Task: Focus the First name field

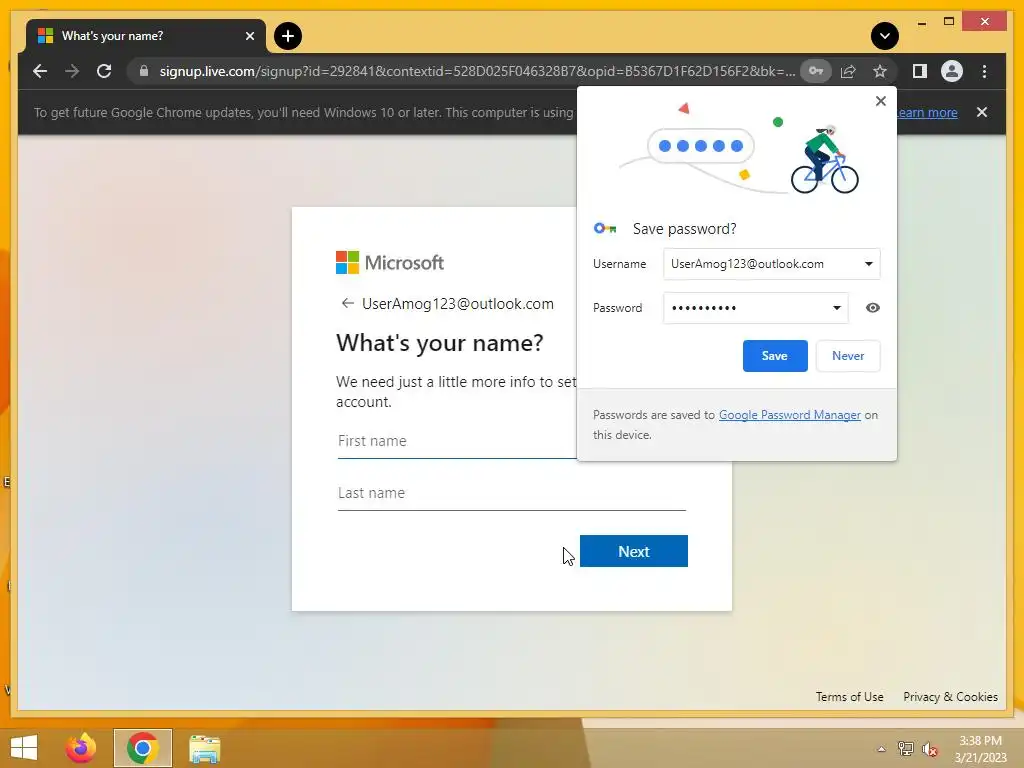Action: tap(457, 441)
